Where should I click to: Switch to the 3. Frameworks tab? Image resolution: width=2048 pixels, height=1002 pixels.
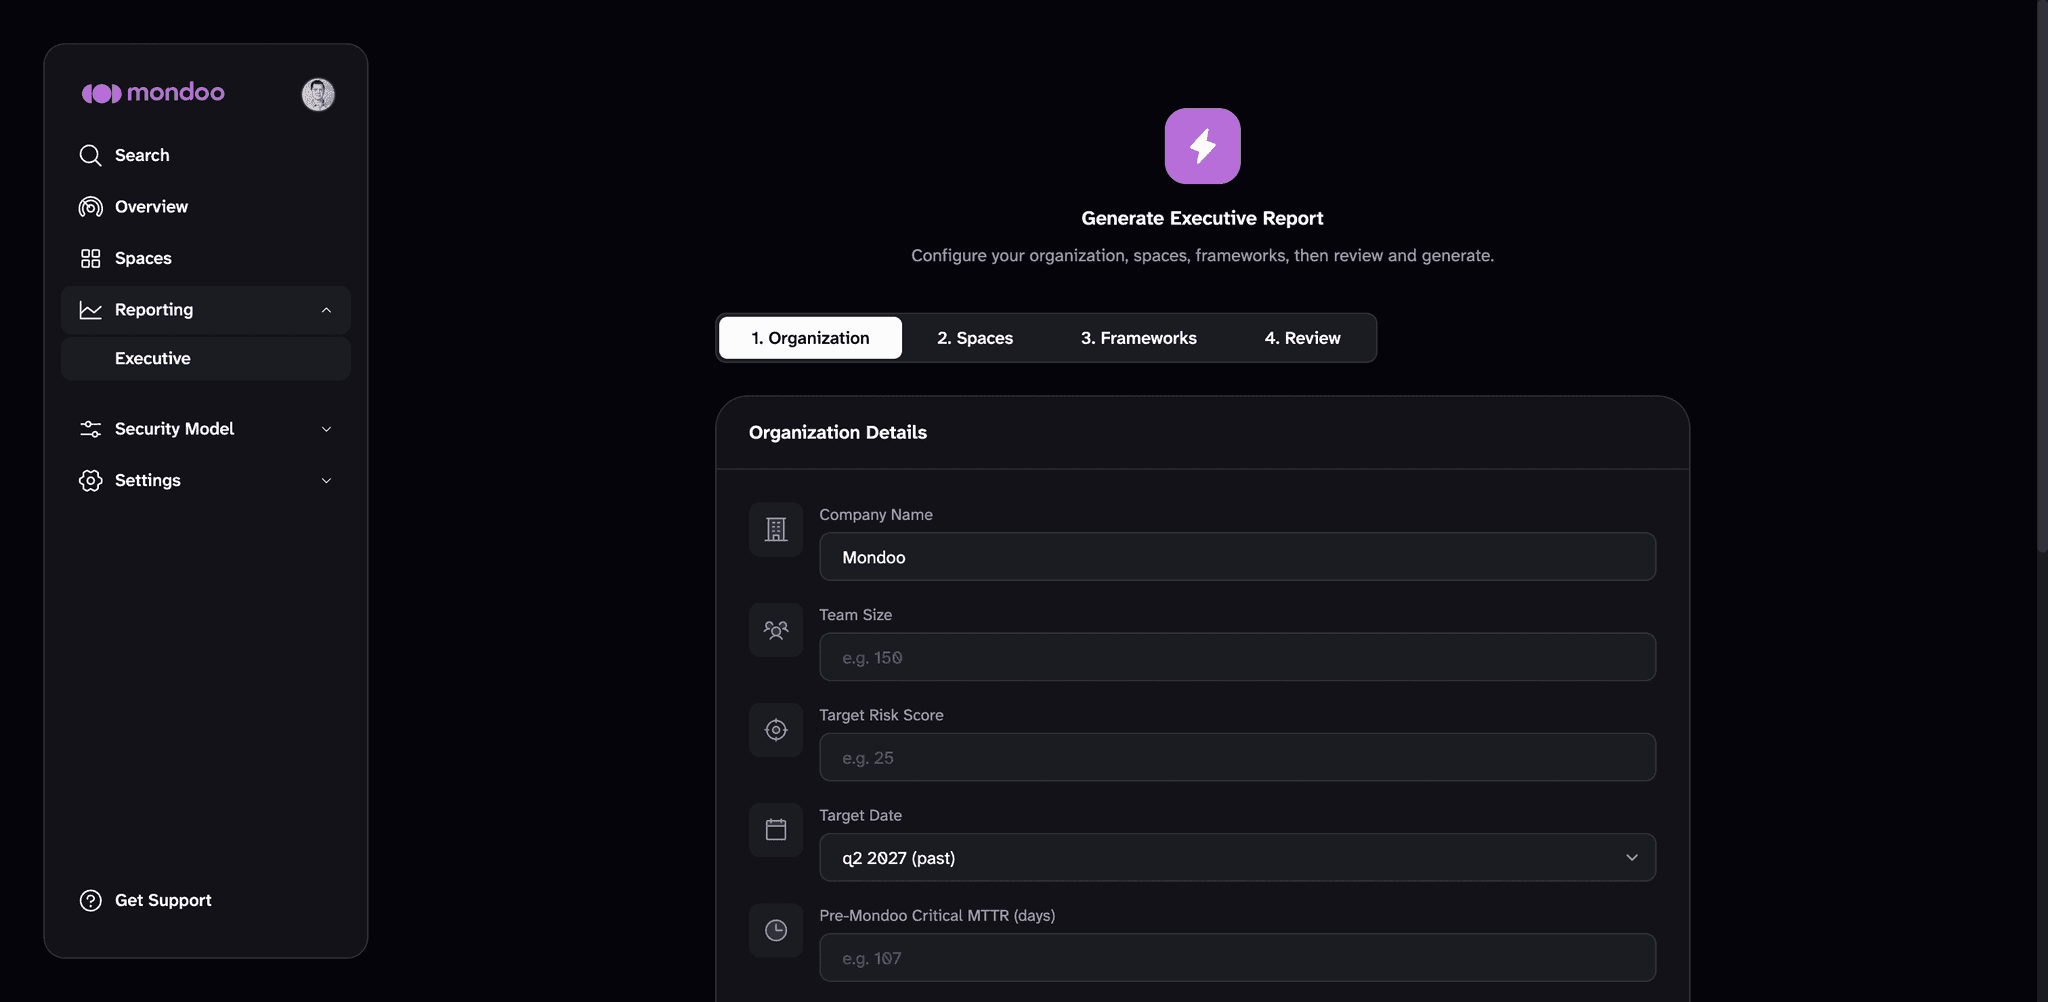pyautogui.click(x=1138, y=338)
